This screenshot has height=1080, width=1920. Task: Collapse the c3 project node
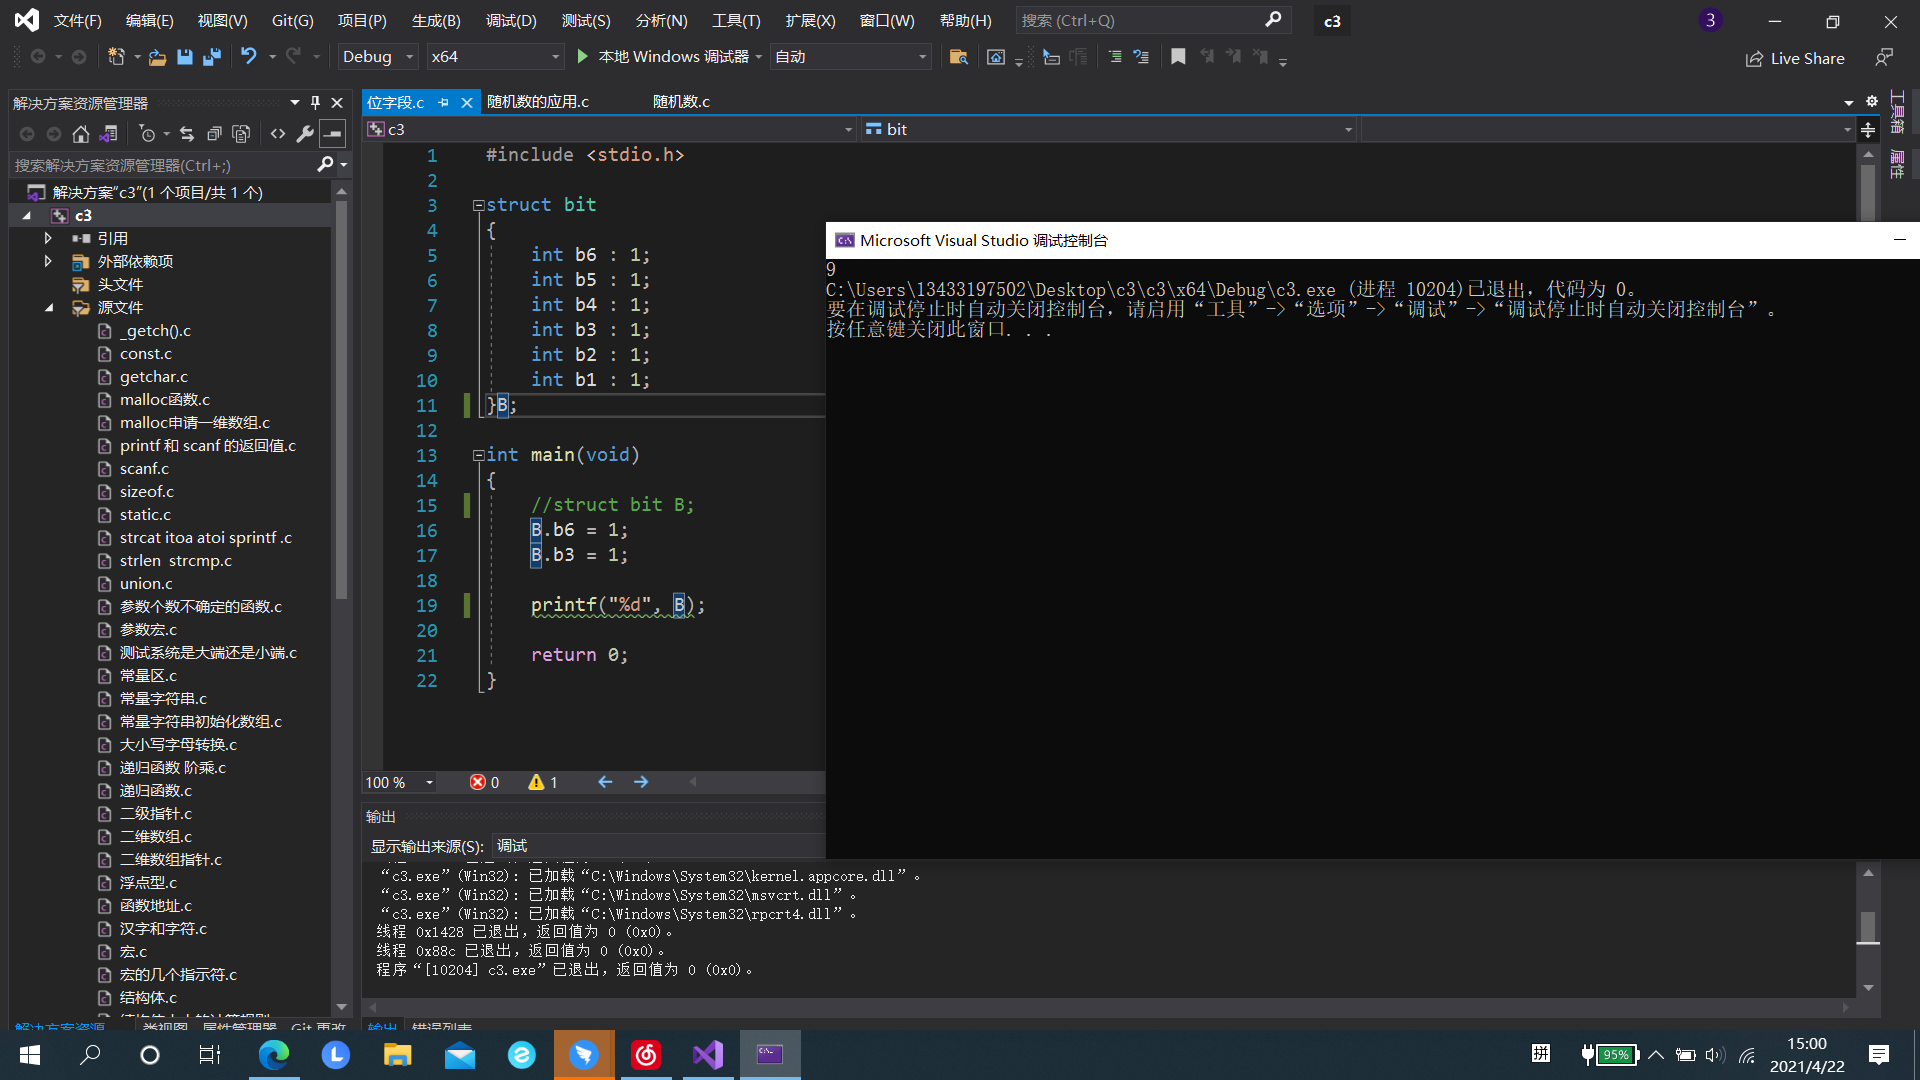(x=27, y=215)
